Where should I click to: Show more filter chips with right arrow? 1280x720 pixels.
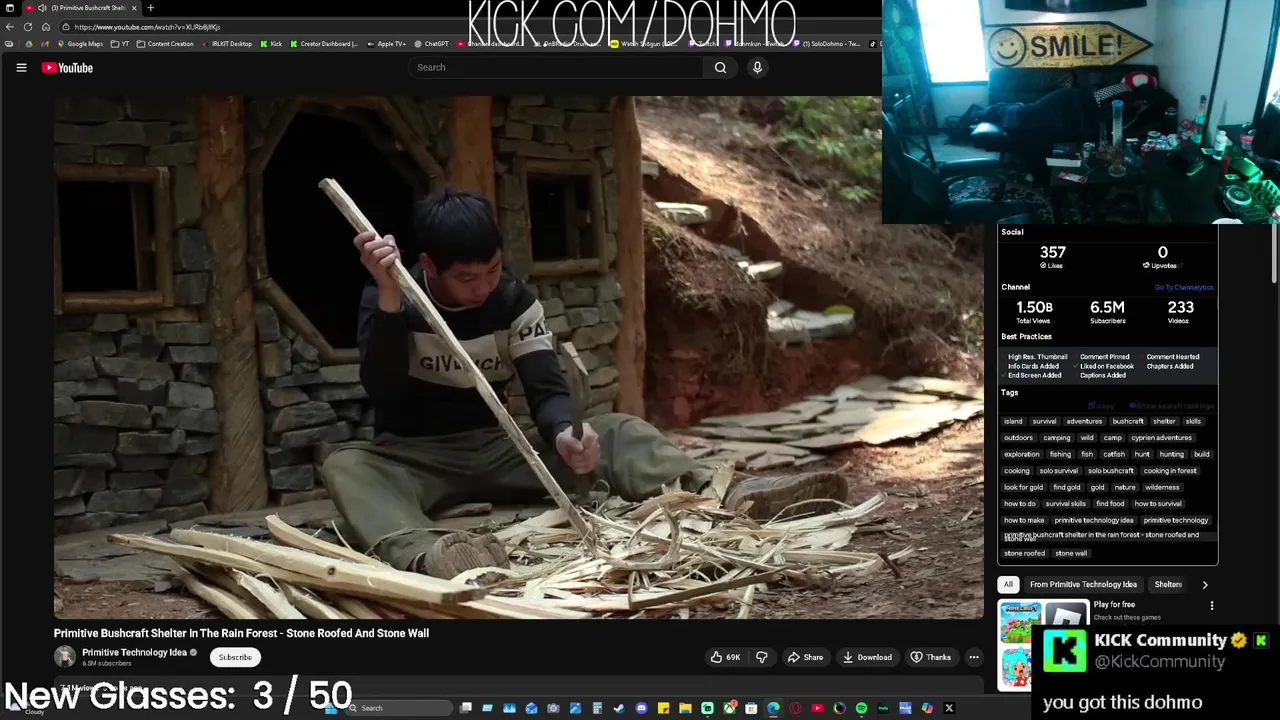pyautogui.click(x=1205, y=584)
